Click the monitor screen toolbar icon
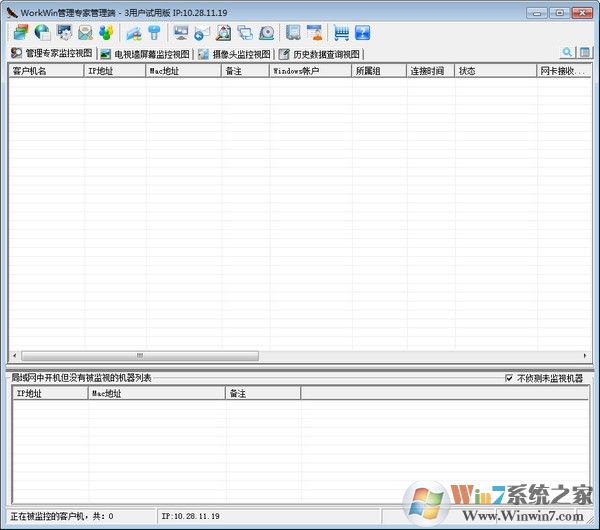 pyautogui.click(x=180, y=33)
